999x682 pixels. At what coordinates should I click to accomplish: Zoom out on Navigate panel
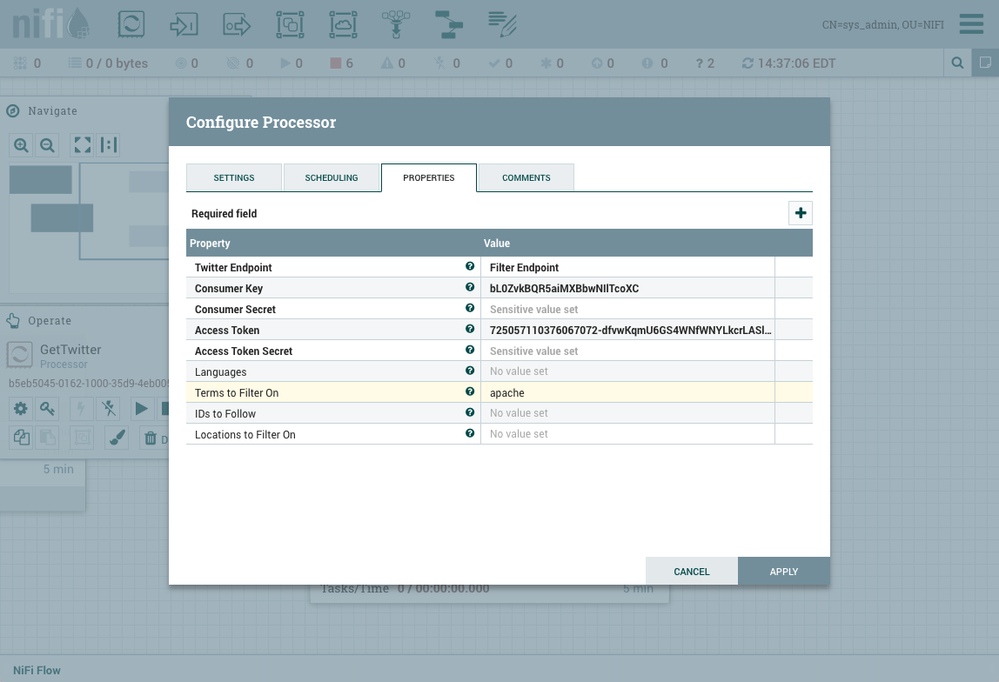(47, 145)
